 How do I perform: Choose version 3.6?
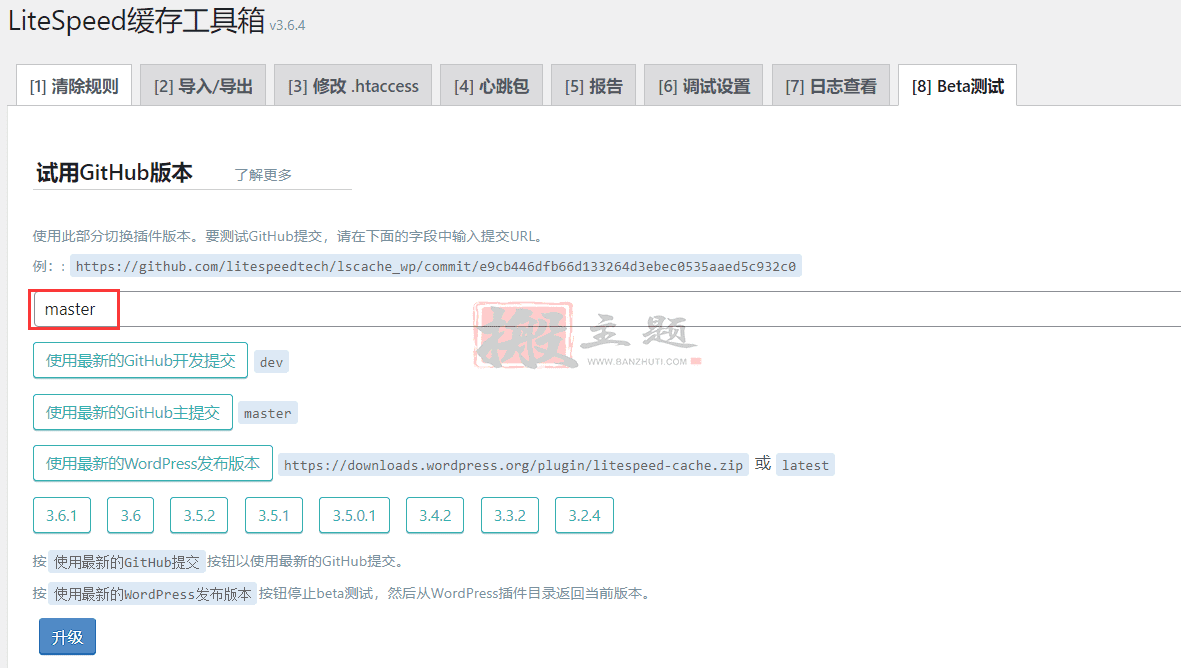coord(130,515)
